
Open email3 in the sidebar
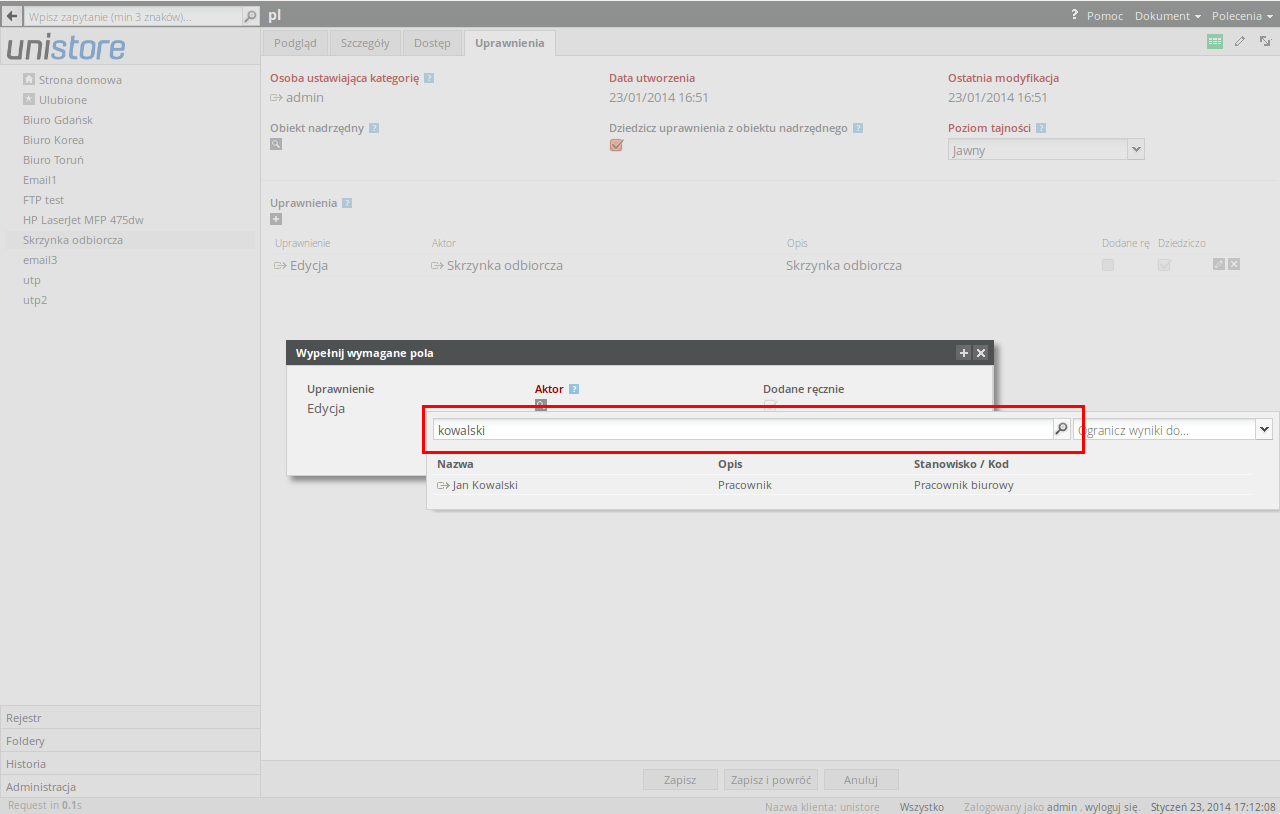(40, 260)
